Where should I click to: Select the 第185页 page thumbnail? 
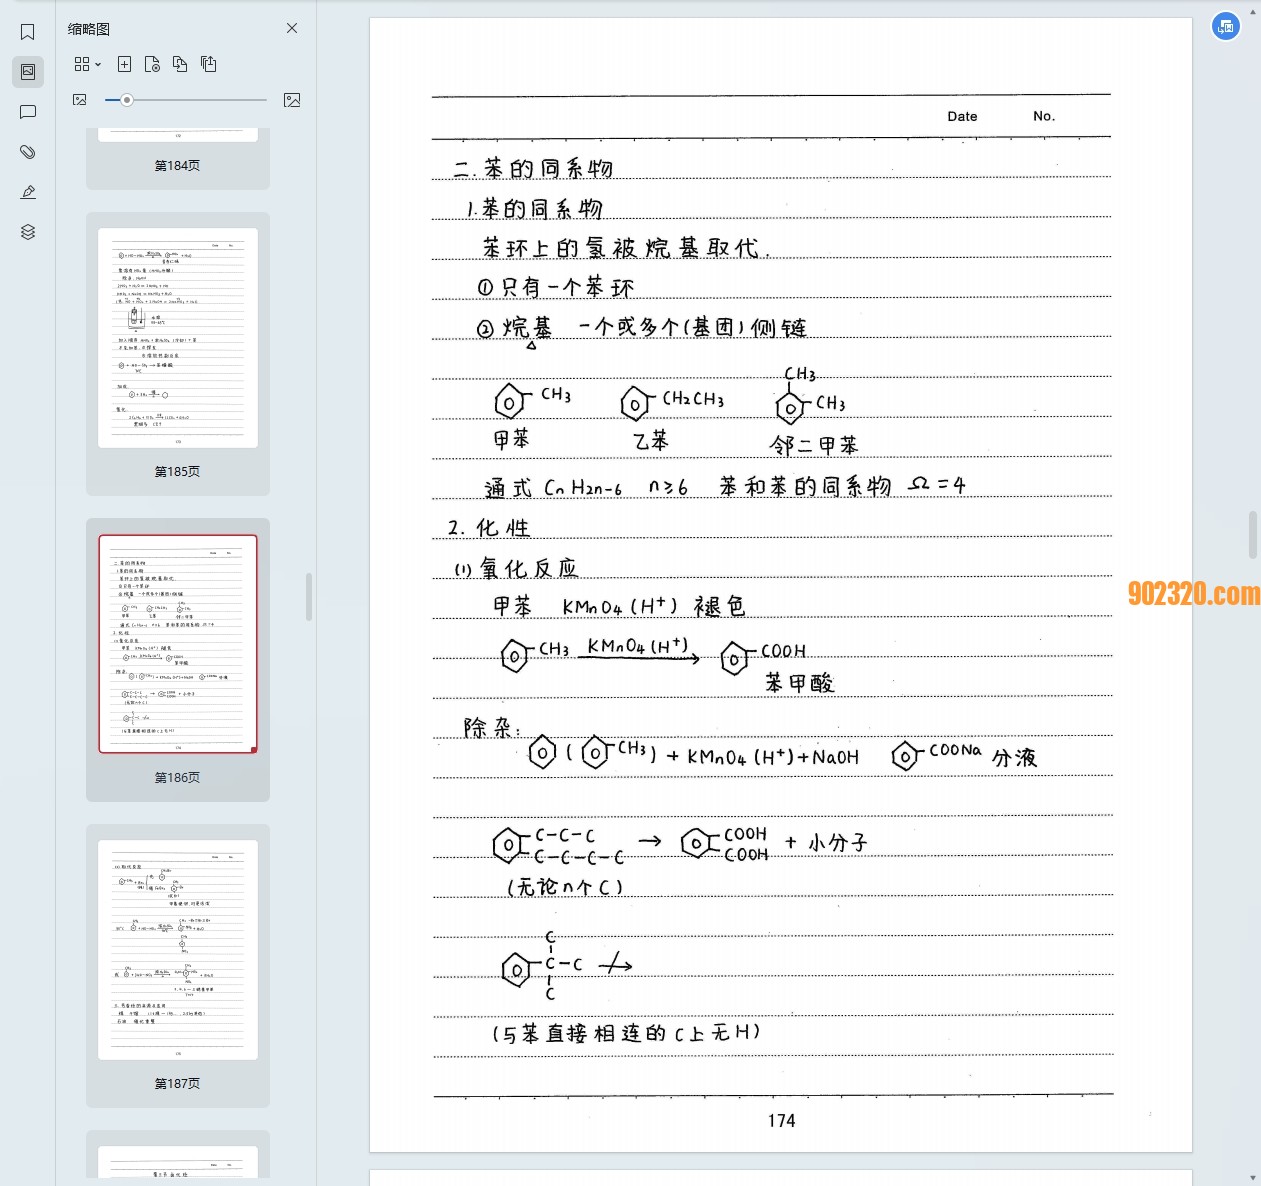(178, 338)
